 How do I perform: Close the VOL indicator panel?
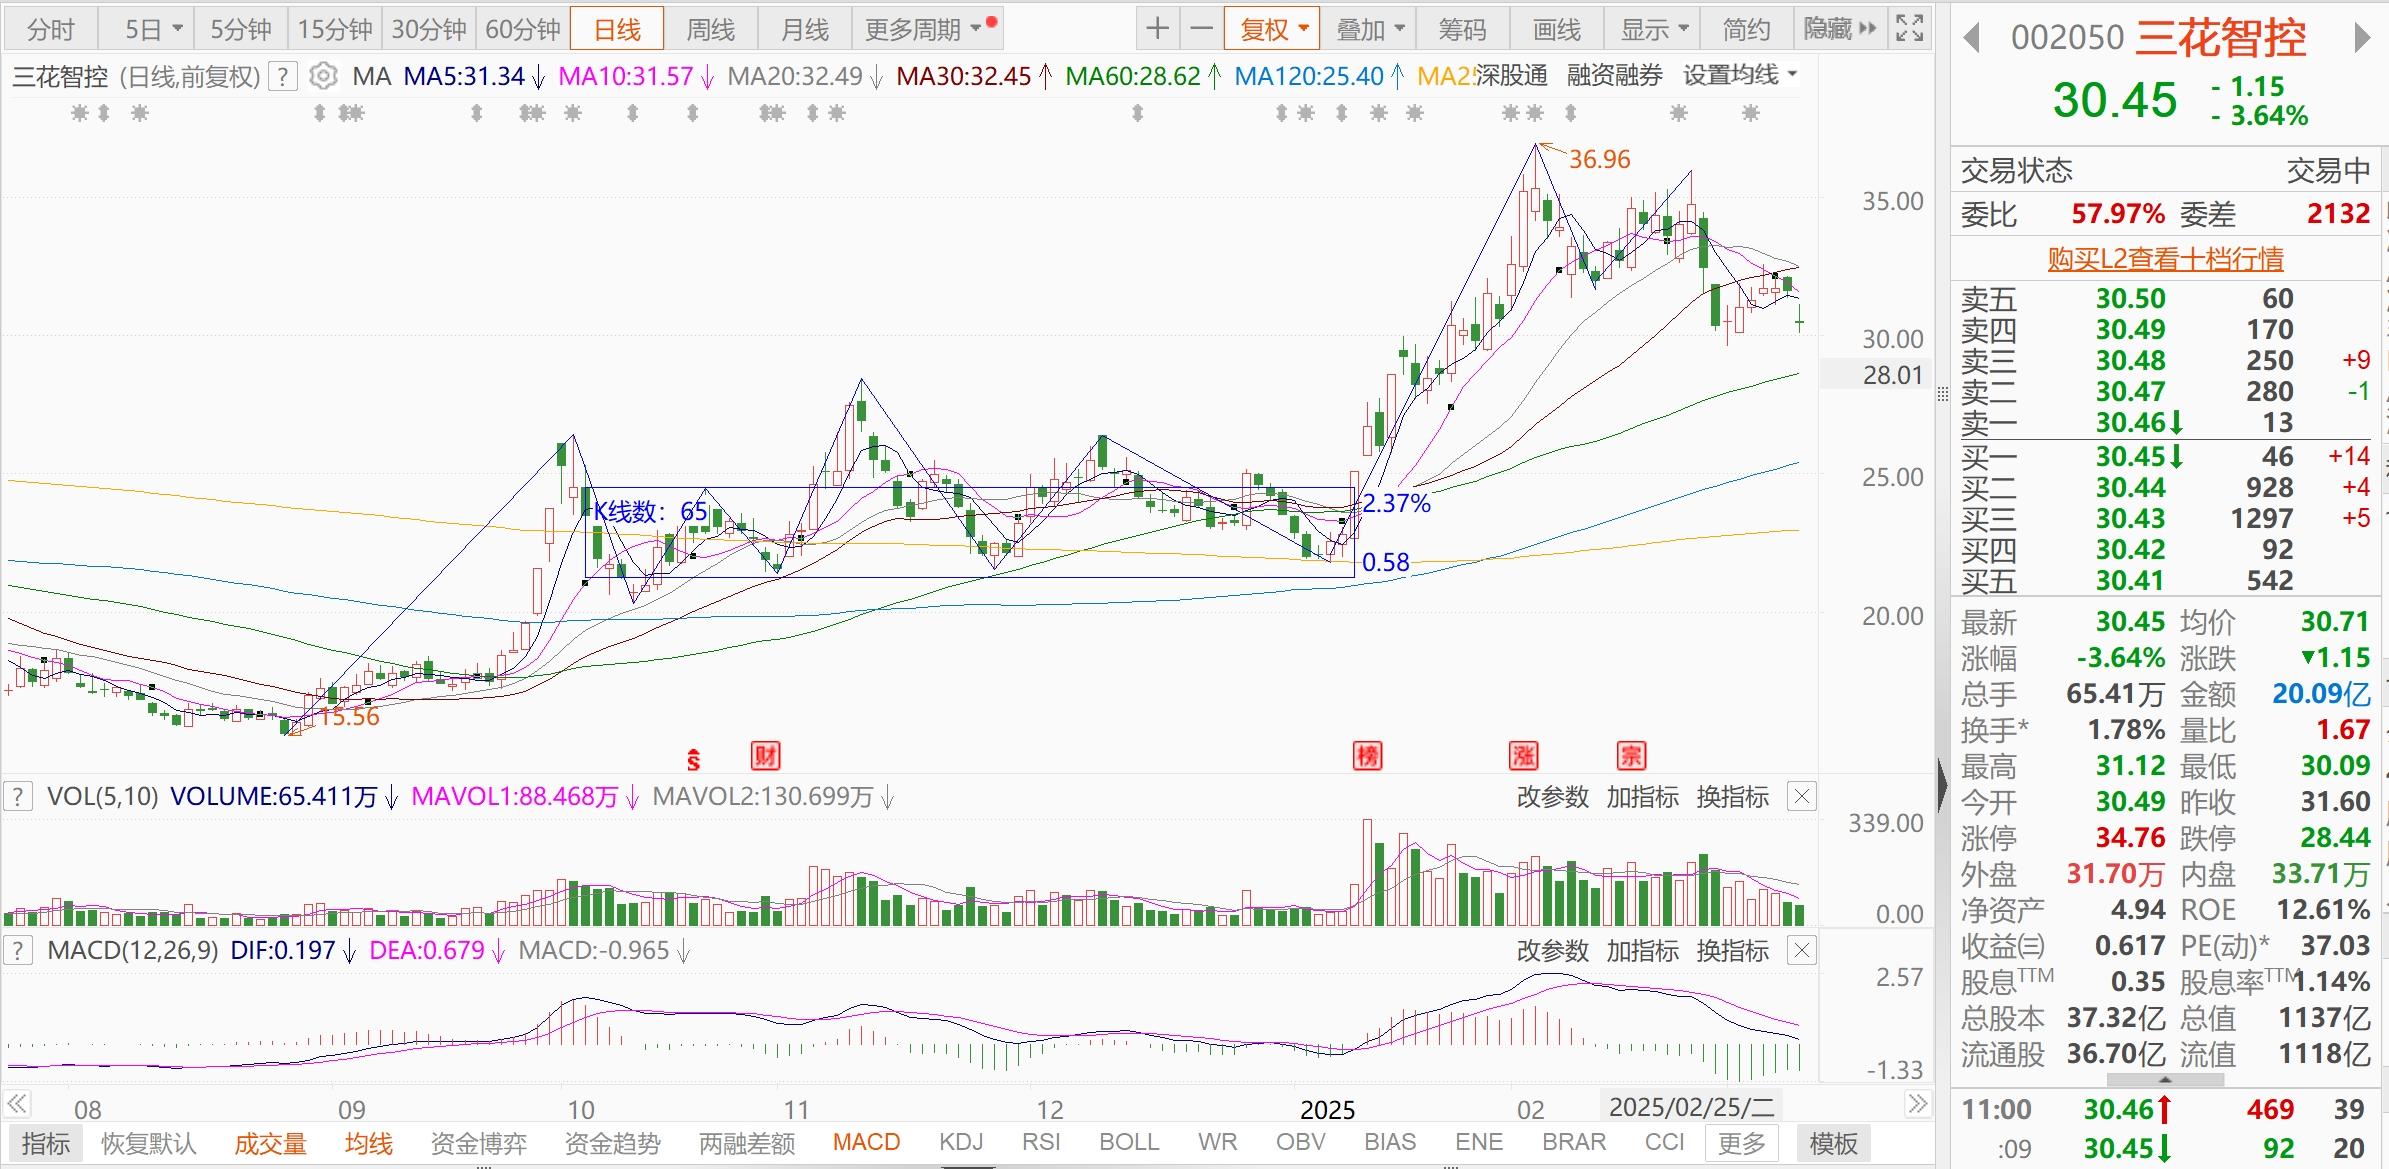click(1801, 797)
